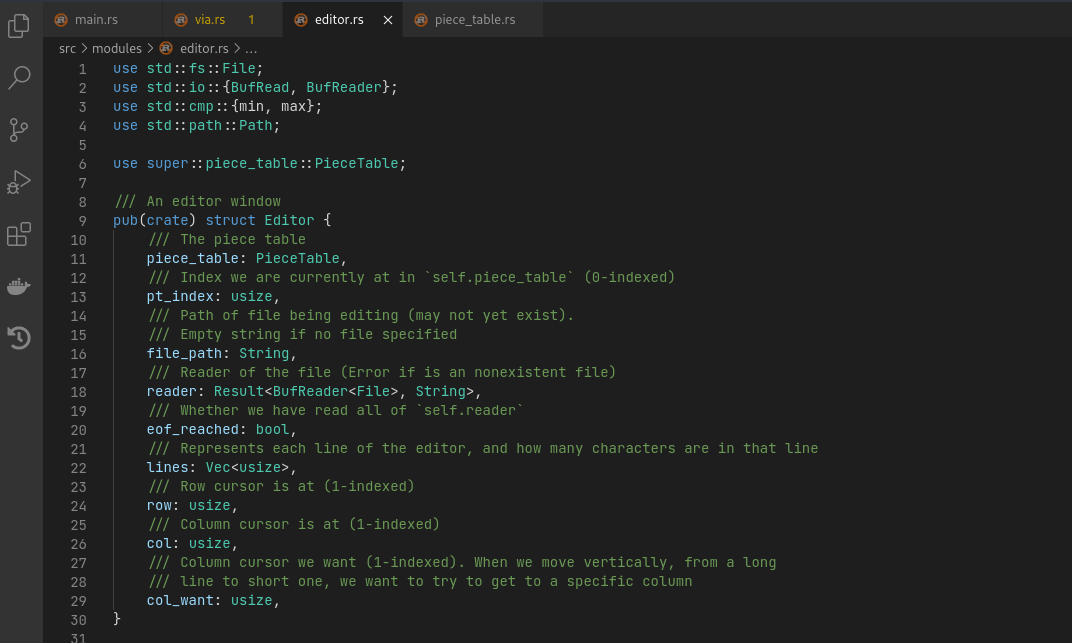Open the Explorer view in activity bar

[18, 26]
